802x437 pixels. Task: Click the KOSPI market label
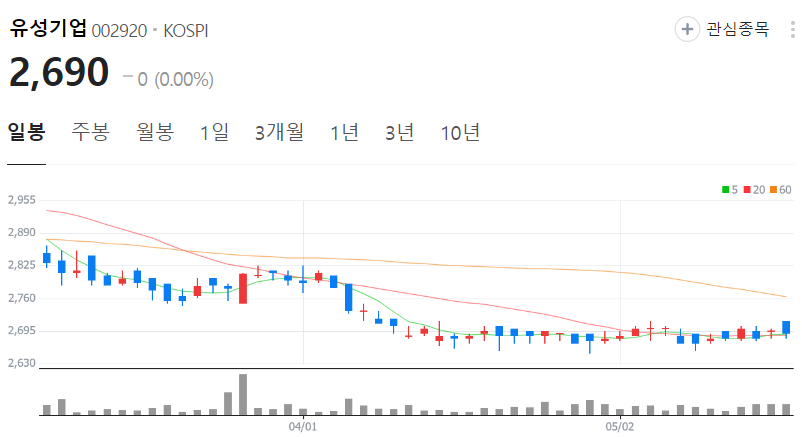(186, 31)
